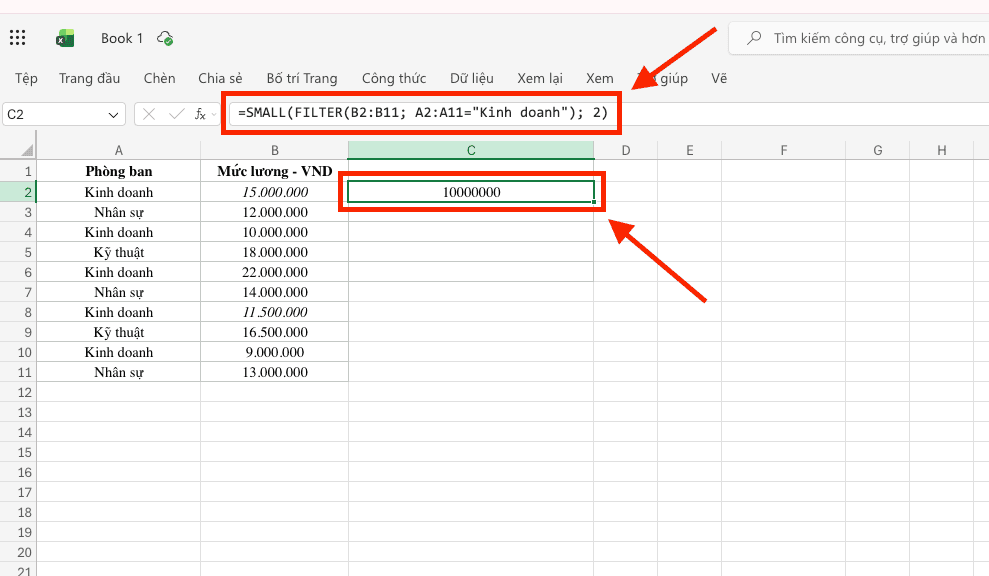The width and height of the screenshot is (989, 576).
Task: Open the Dữ liệu tab
Action: (x=472, y=78)
